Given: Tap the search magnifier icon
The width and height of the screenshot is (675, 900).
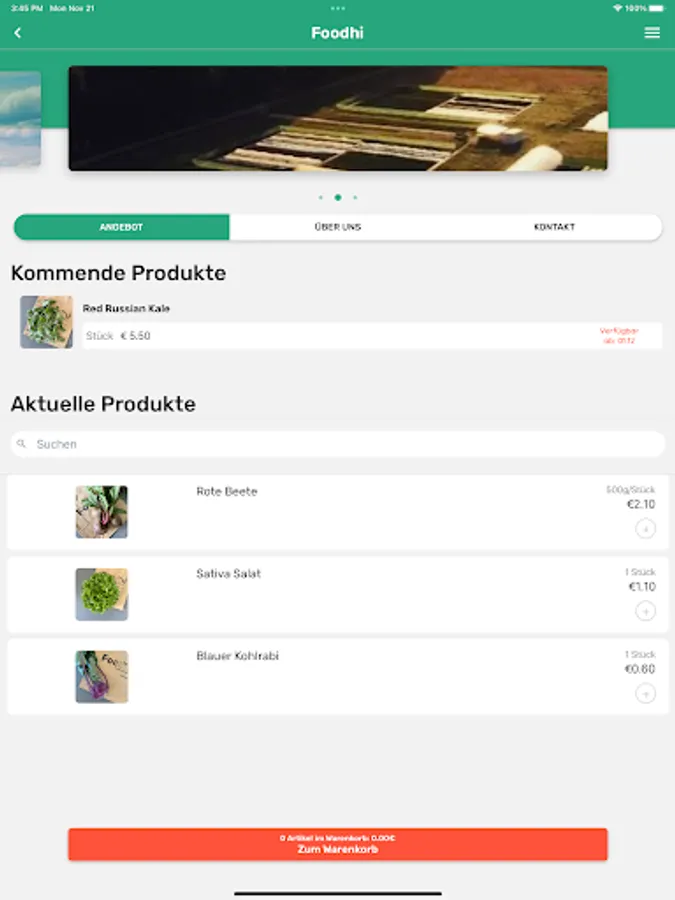Looking at the screenshot, I should tap(21, 444).
